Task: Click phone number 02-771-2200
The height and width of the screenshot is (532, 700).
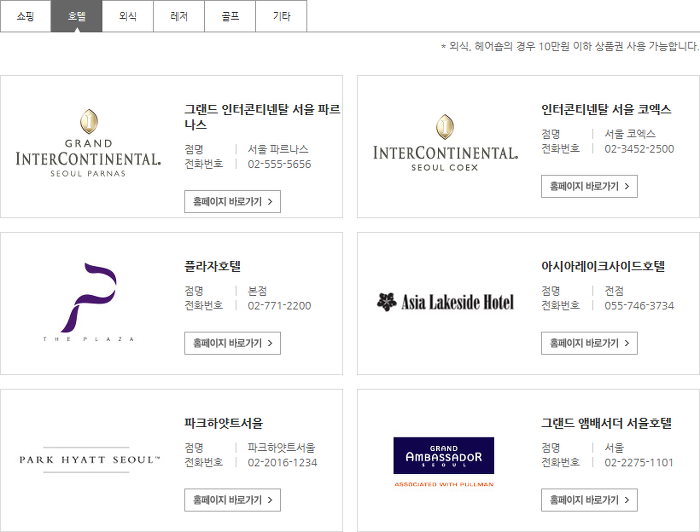Action: click(279, 306)
